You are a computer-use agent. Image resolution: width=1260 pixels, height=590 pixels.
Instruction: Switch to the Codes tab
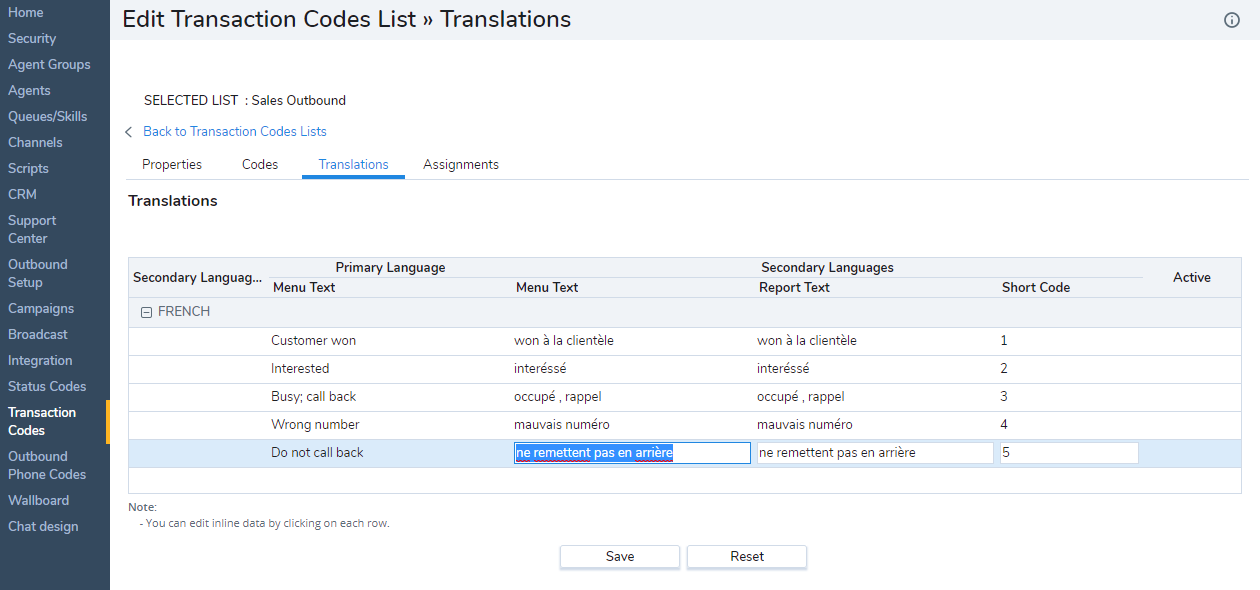260,164
